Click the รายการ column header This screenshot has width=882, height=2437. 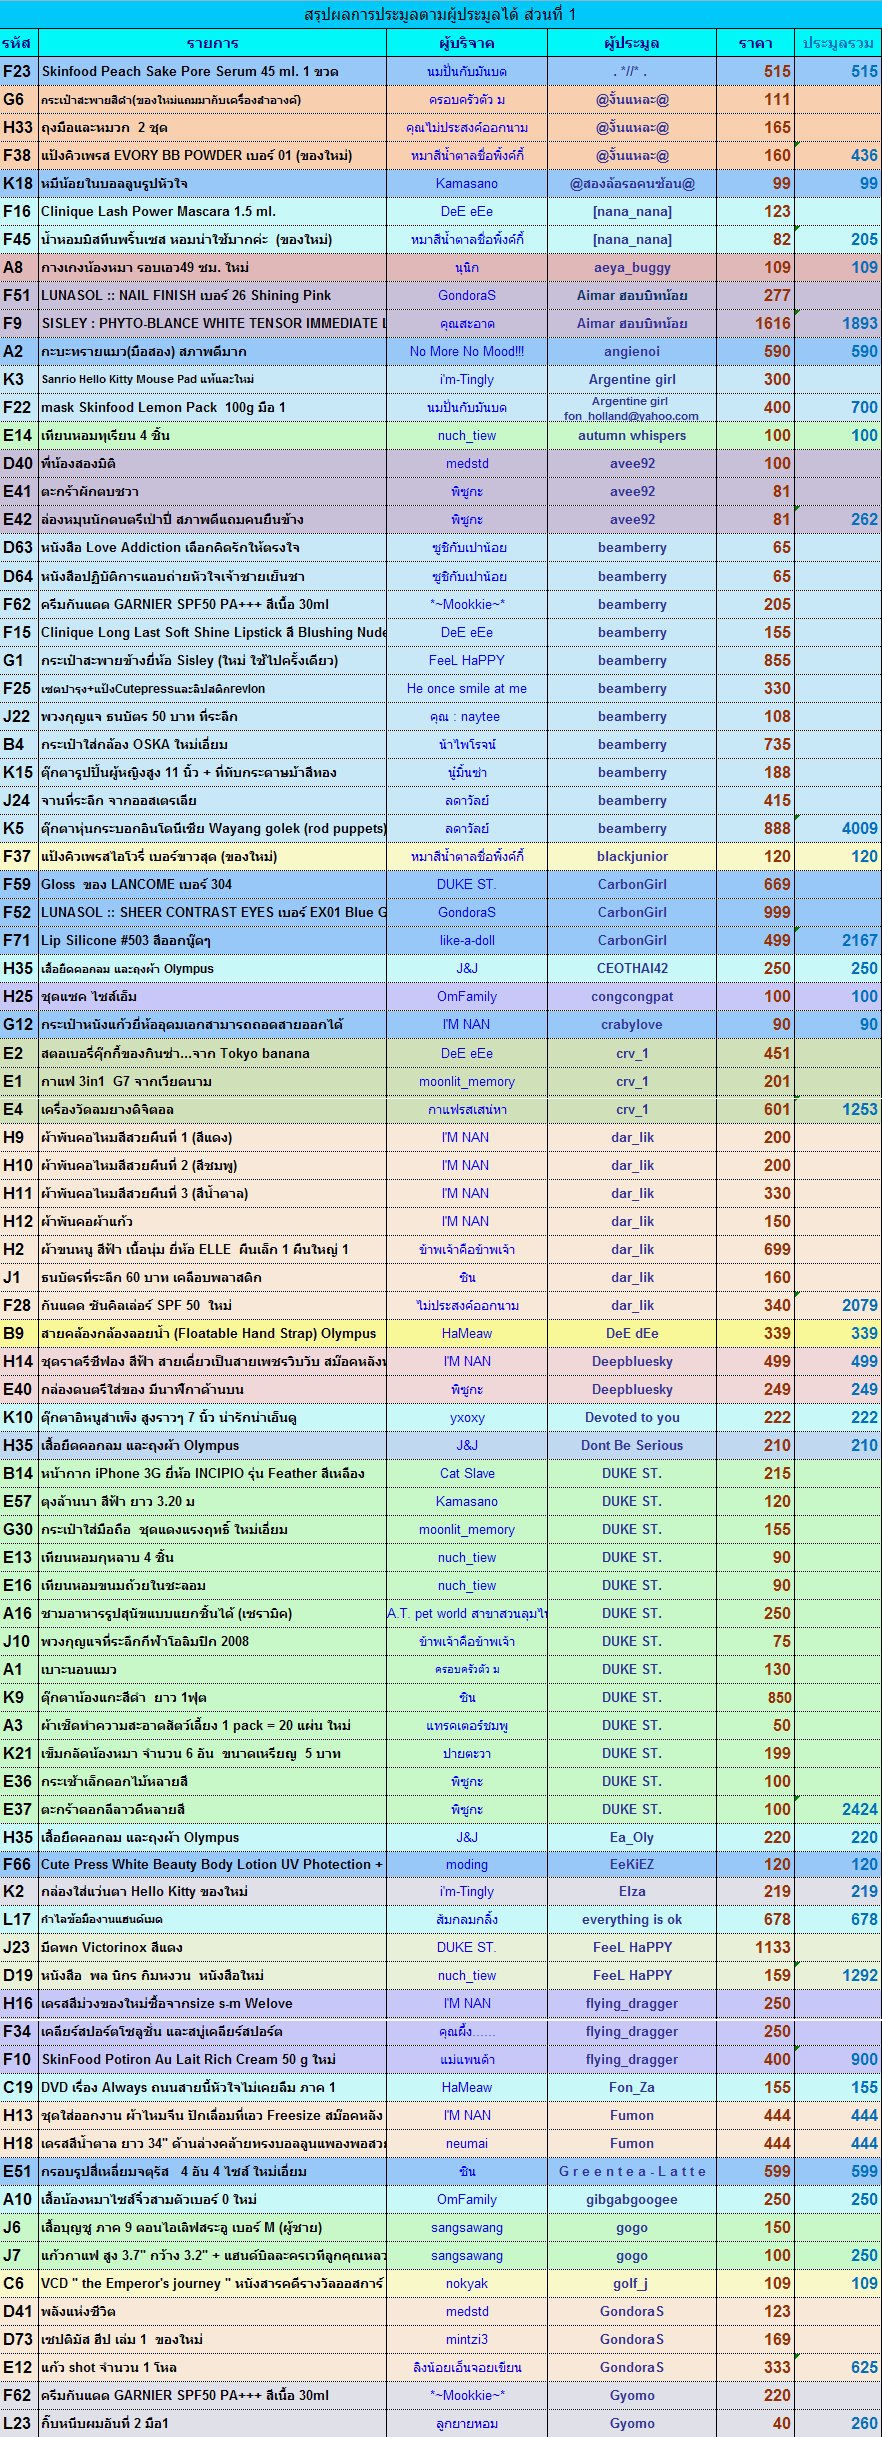212,43
